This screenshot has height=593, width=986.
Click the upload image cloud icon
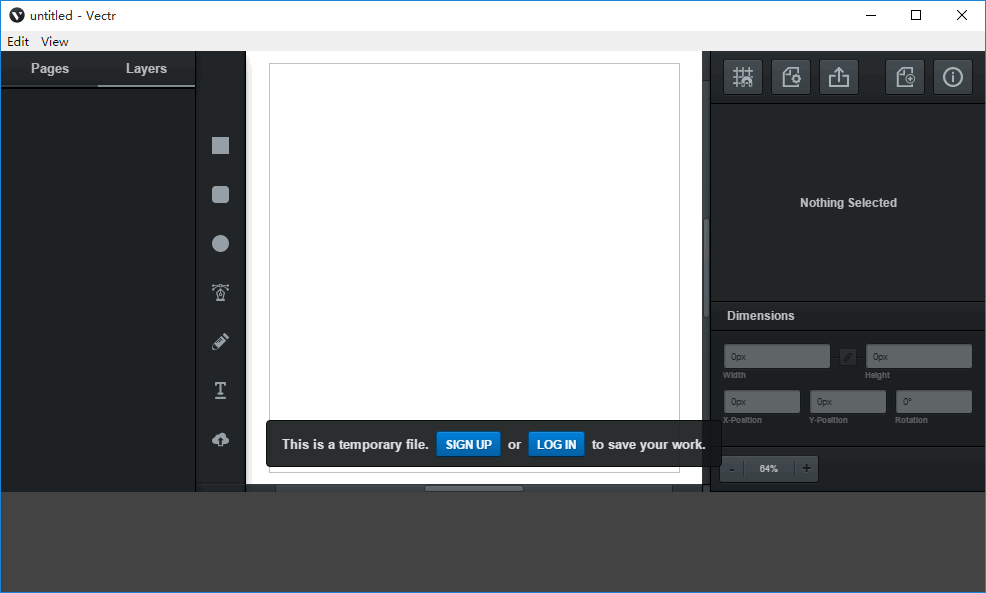point(220,440)
